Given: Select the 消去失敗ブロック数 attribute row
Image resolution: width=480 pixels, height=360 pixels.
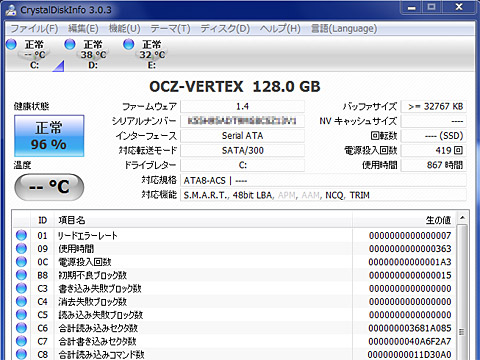Looking at the screenshot, I should (x=235, y=302).
